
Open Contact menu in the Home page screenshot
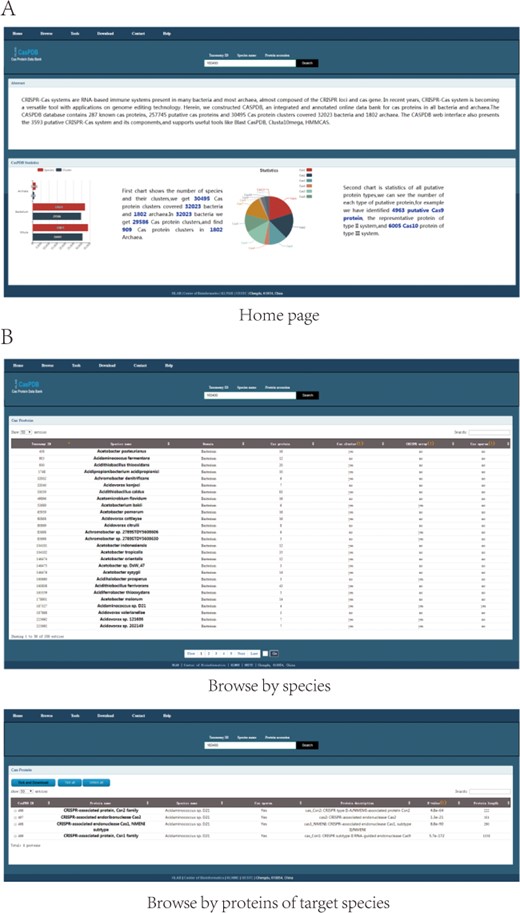(x=139, y=34)
